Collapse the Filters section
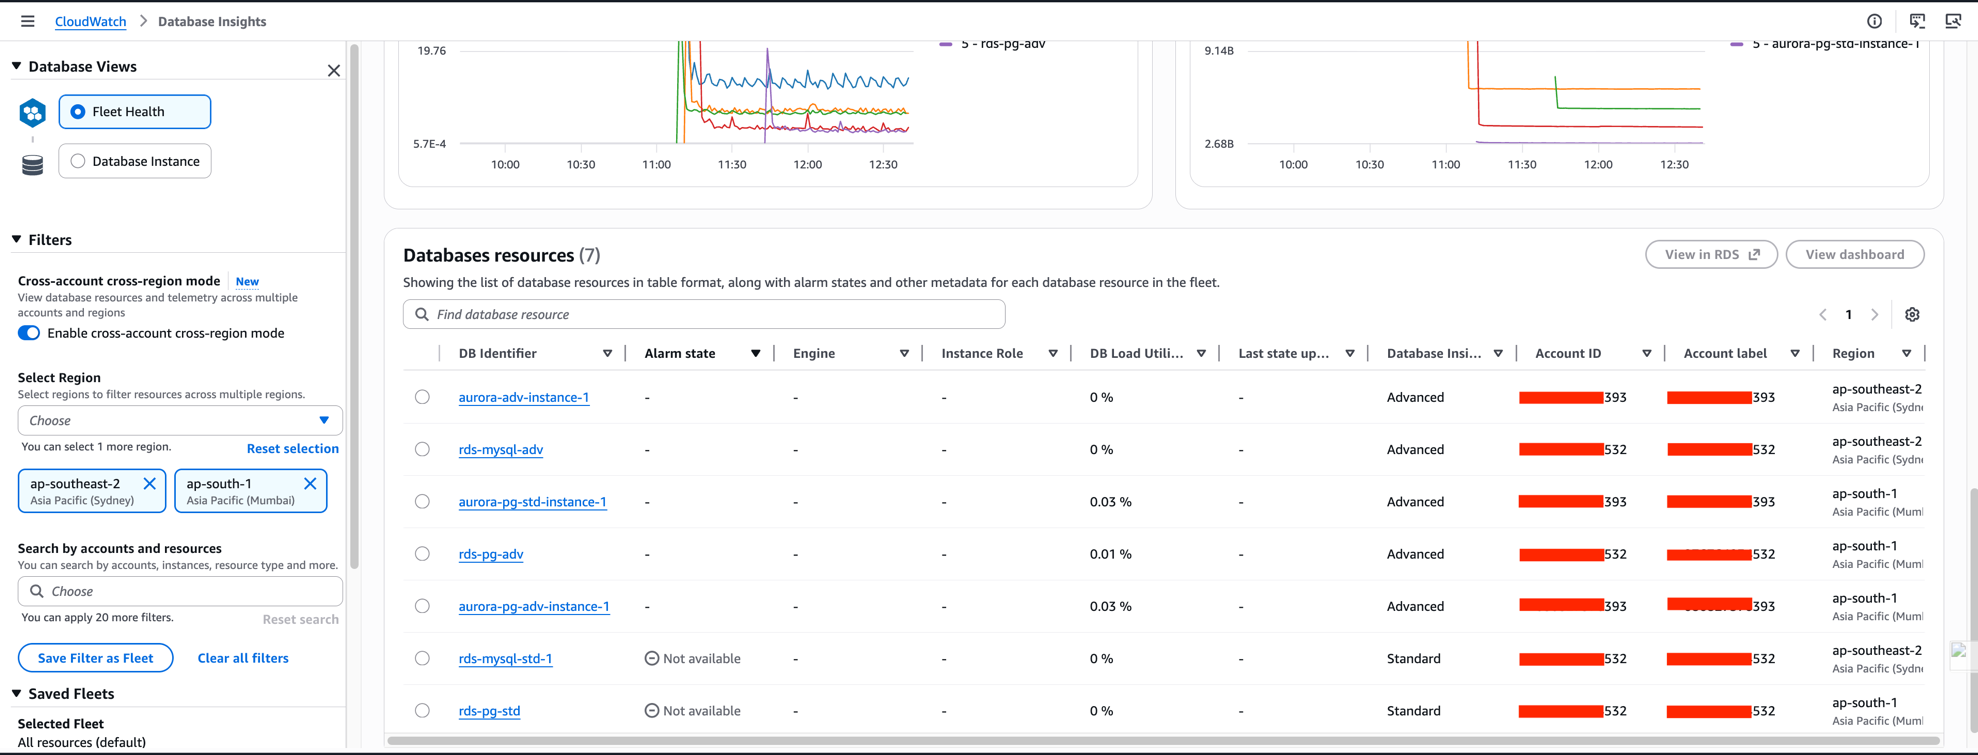The width and height of the screenshot is (1978, 755). [17, 240]
